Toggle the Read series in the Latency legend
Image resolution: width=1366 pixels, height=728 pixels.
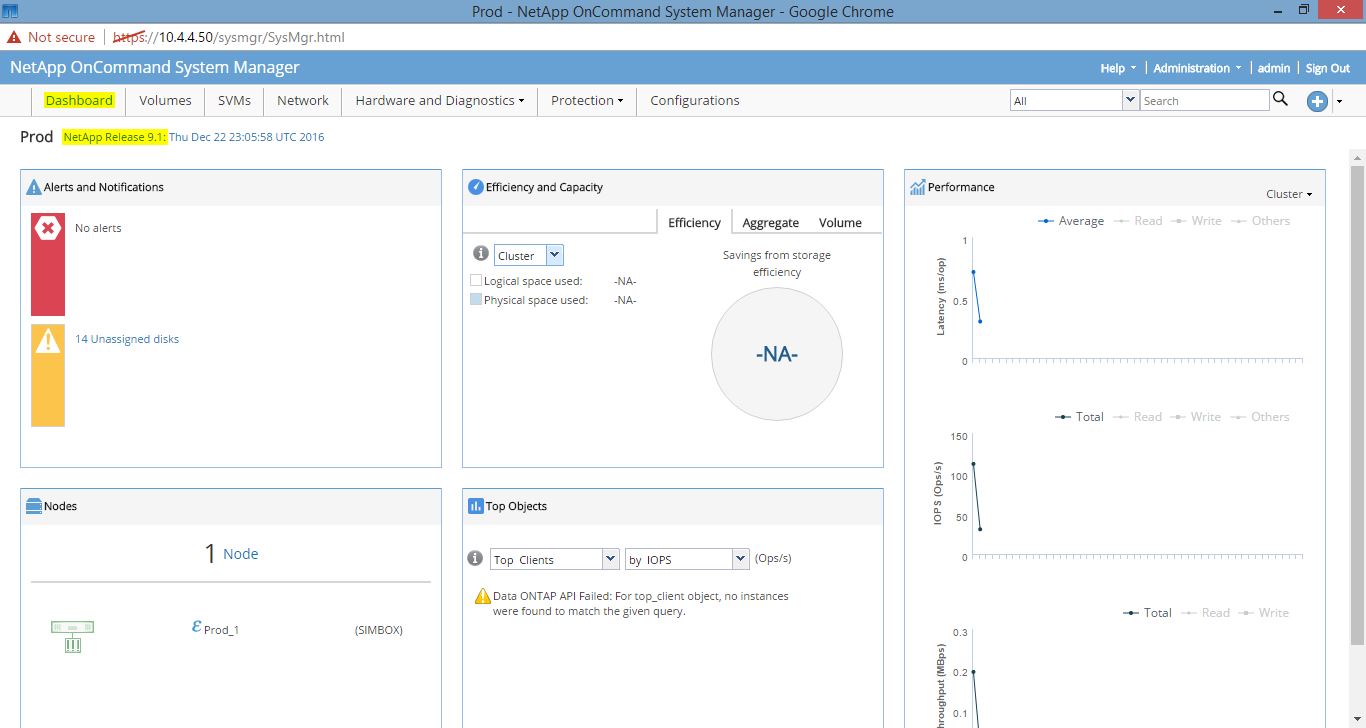[1148, 221]
